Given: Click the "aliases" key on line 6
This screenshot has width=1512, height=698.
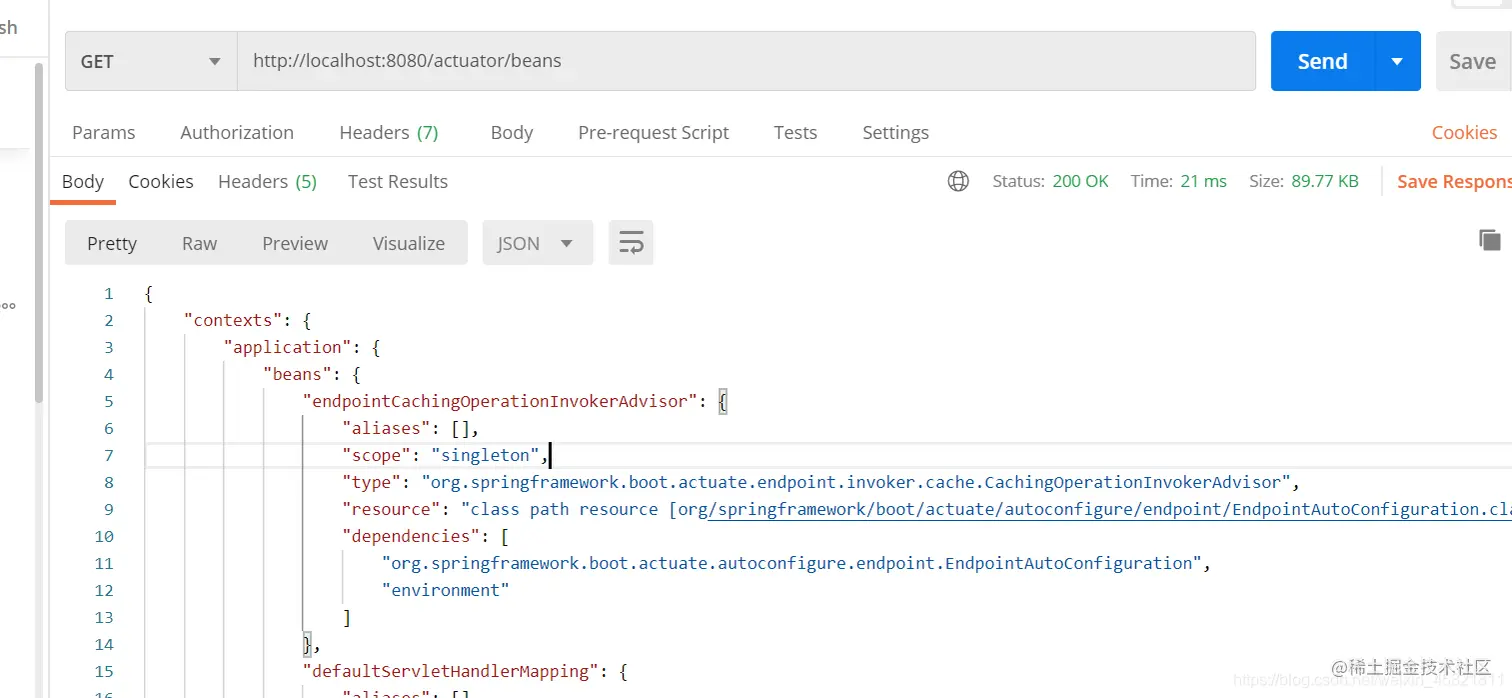Looking at the screenshot, I should point(386,428).
